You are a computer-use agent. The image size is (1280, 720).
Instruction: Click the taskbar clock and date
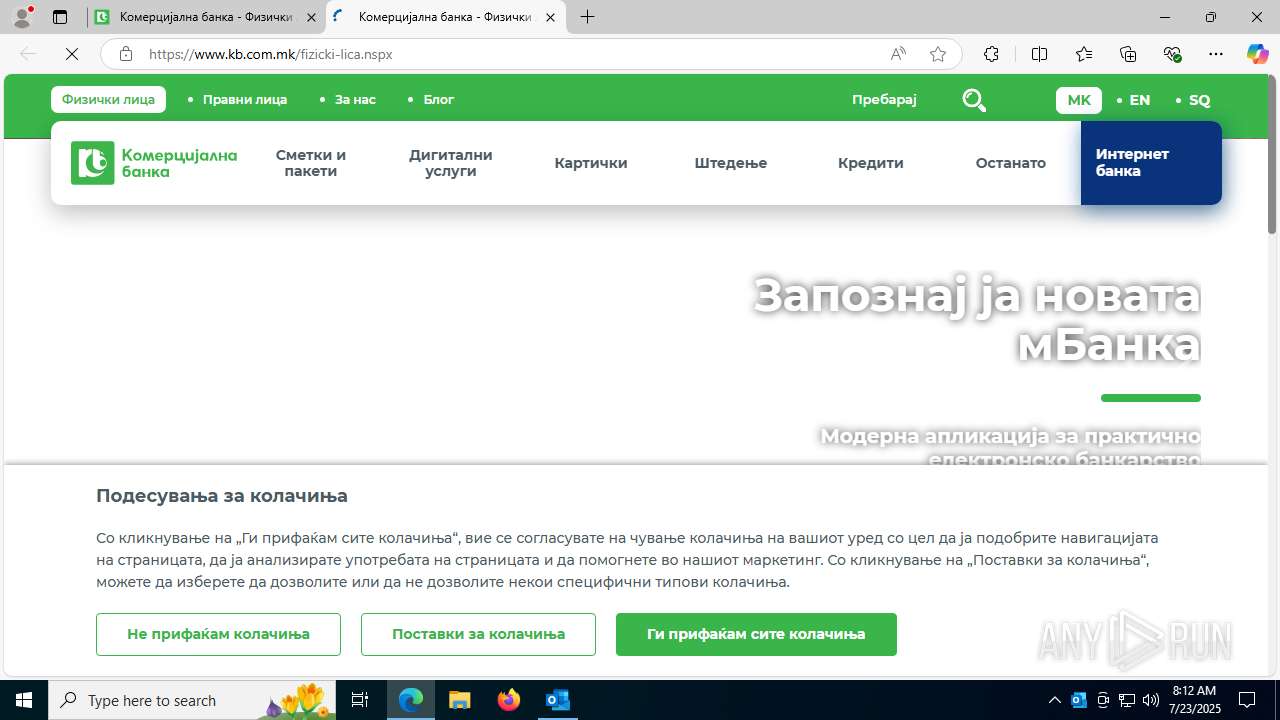coord(1196,700)
